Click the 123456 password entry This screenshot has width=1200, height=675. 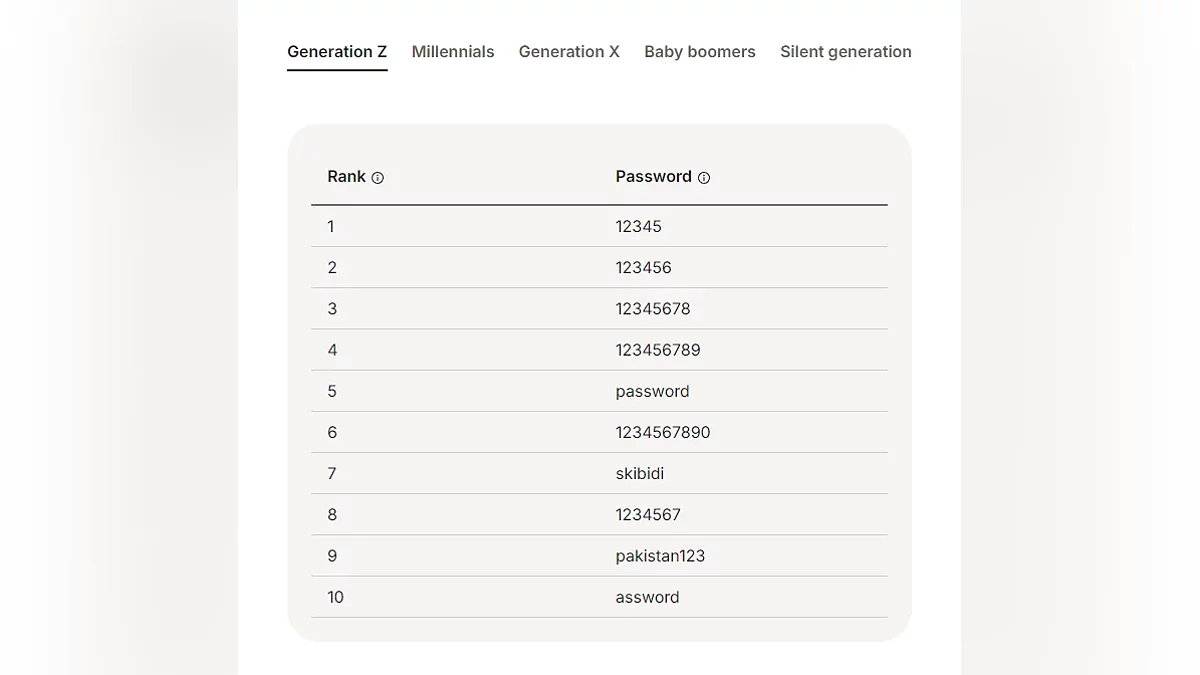pos(644,268)
